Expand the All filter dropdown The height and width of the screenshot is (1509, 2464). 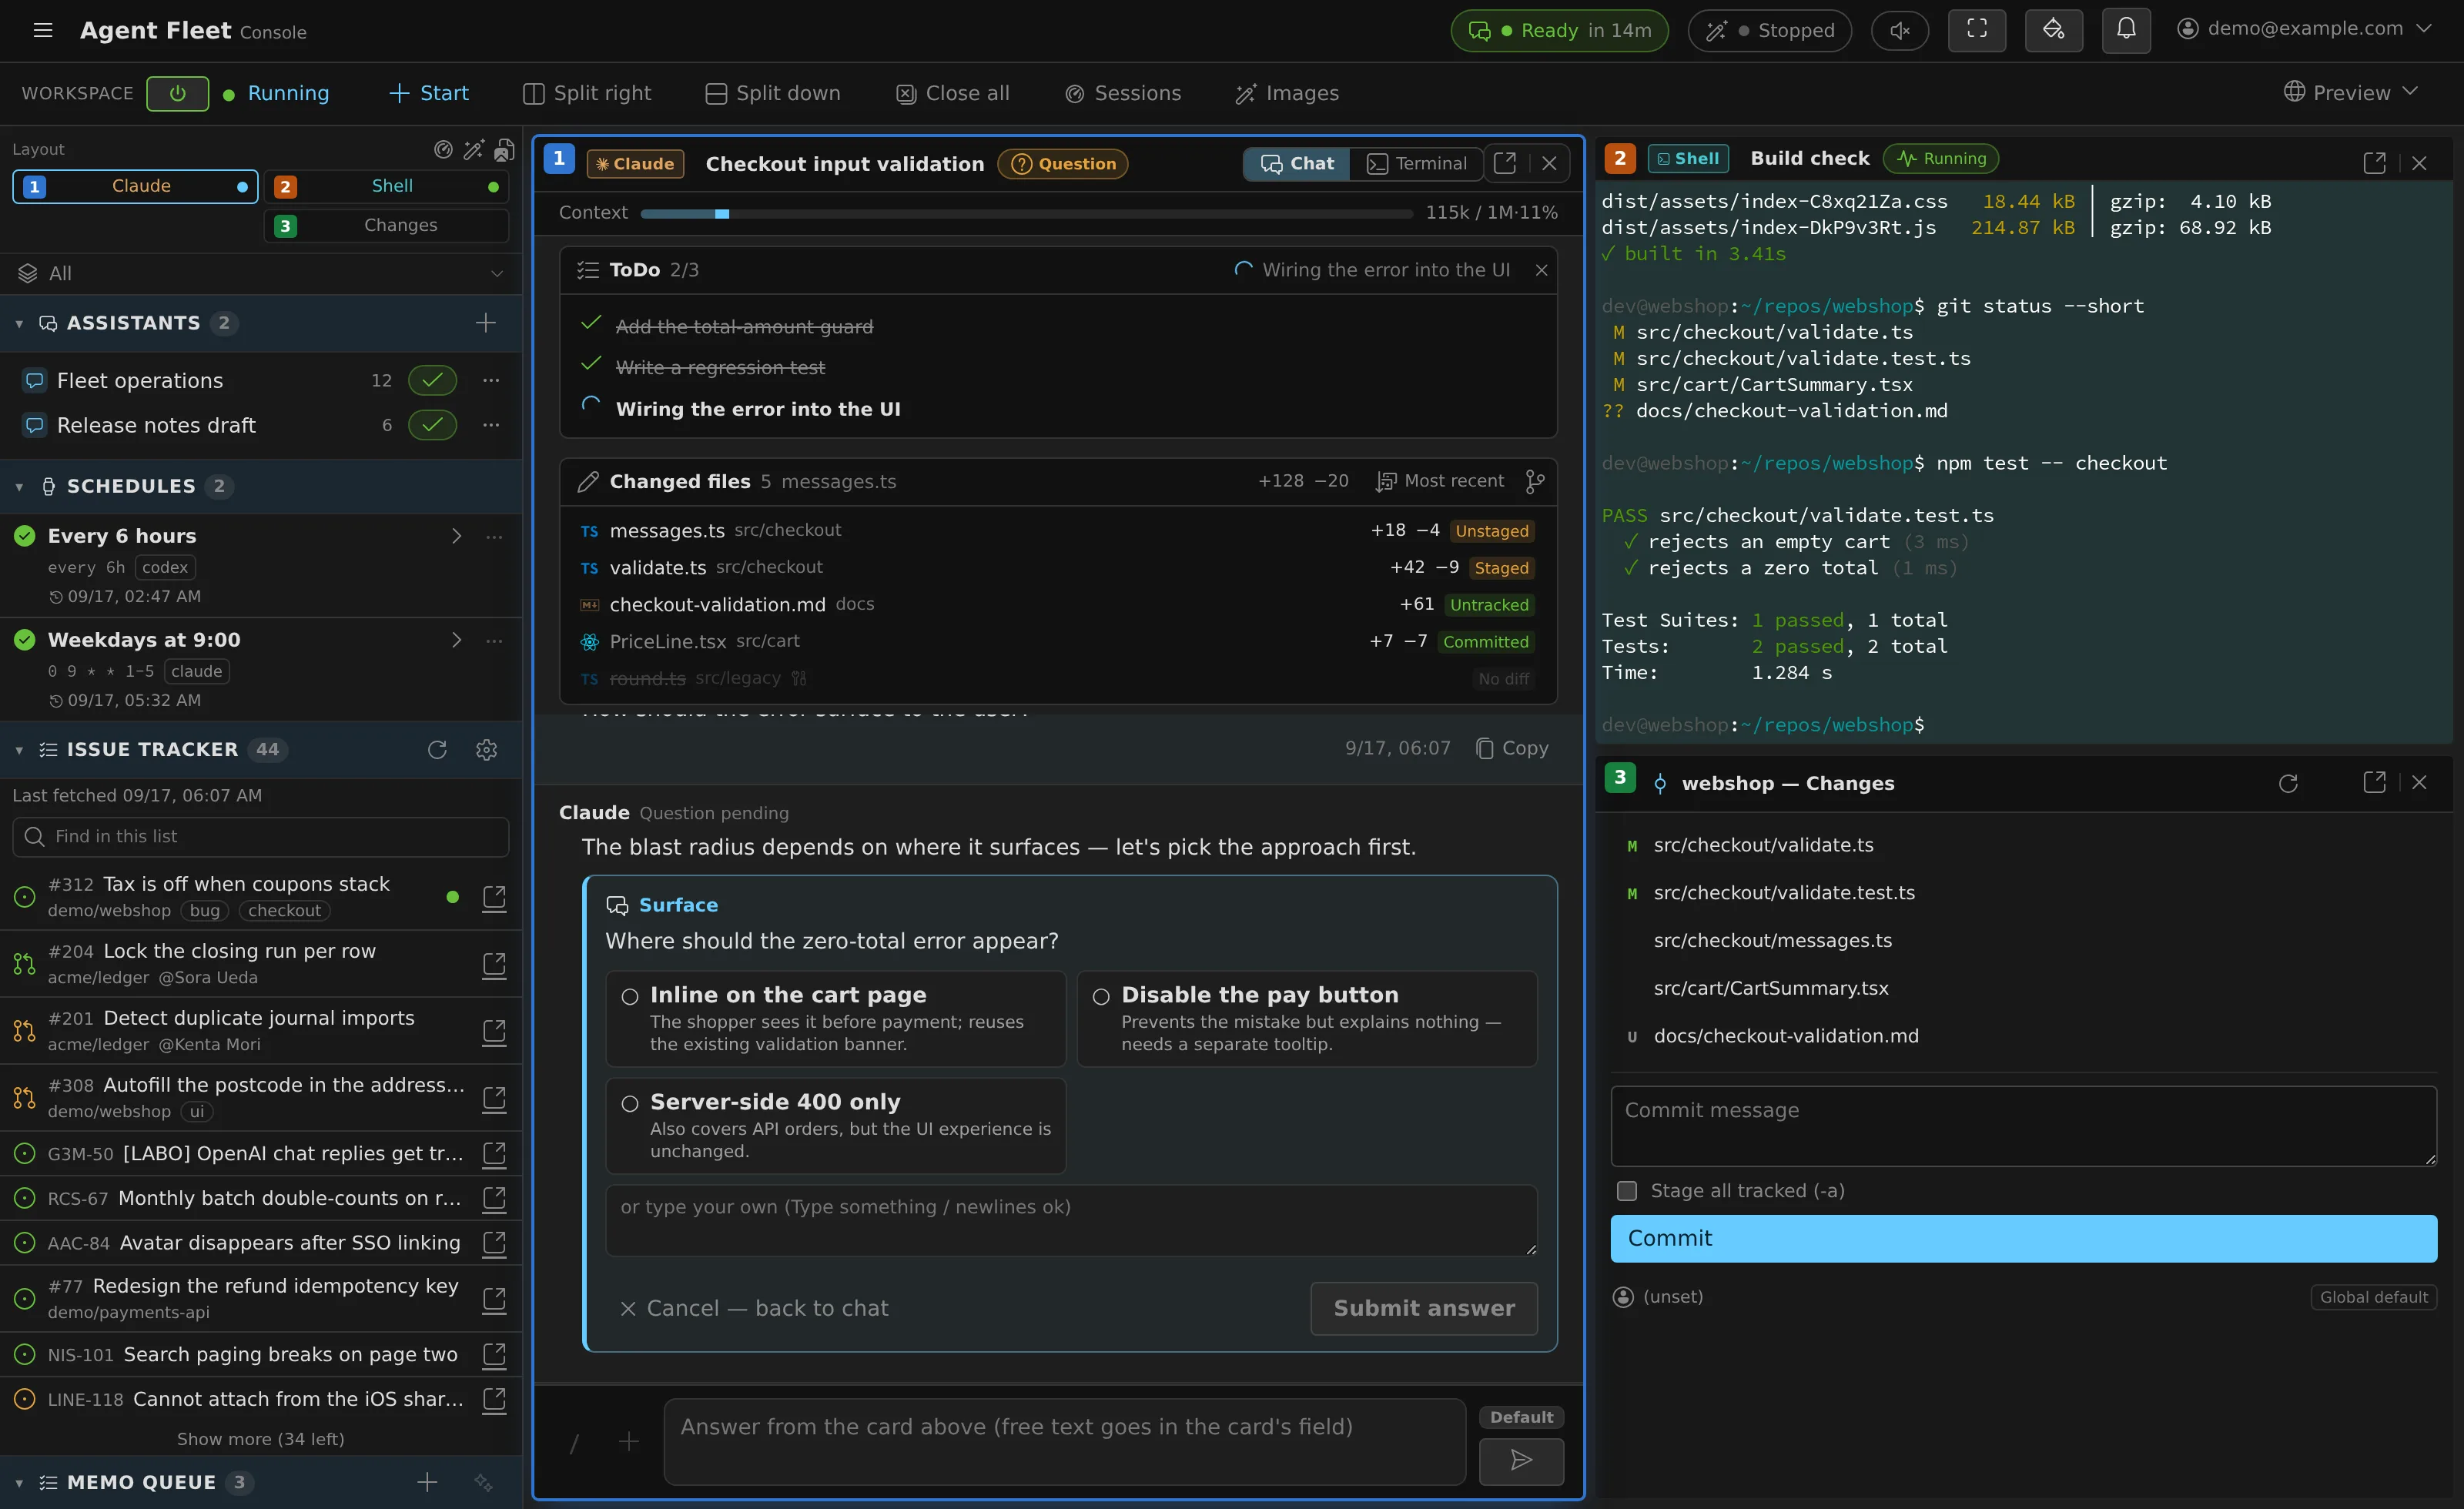coord(261,273)
